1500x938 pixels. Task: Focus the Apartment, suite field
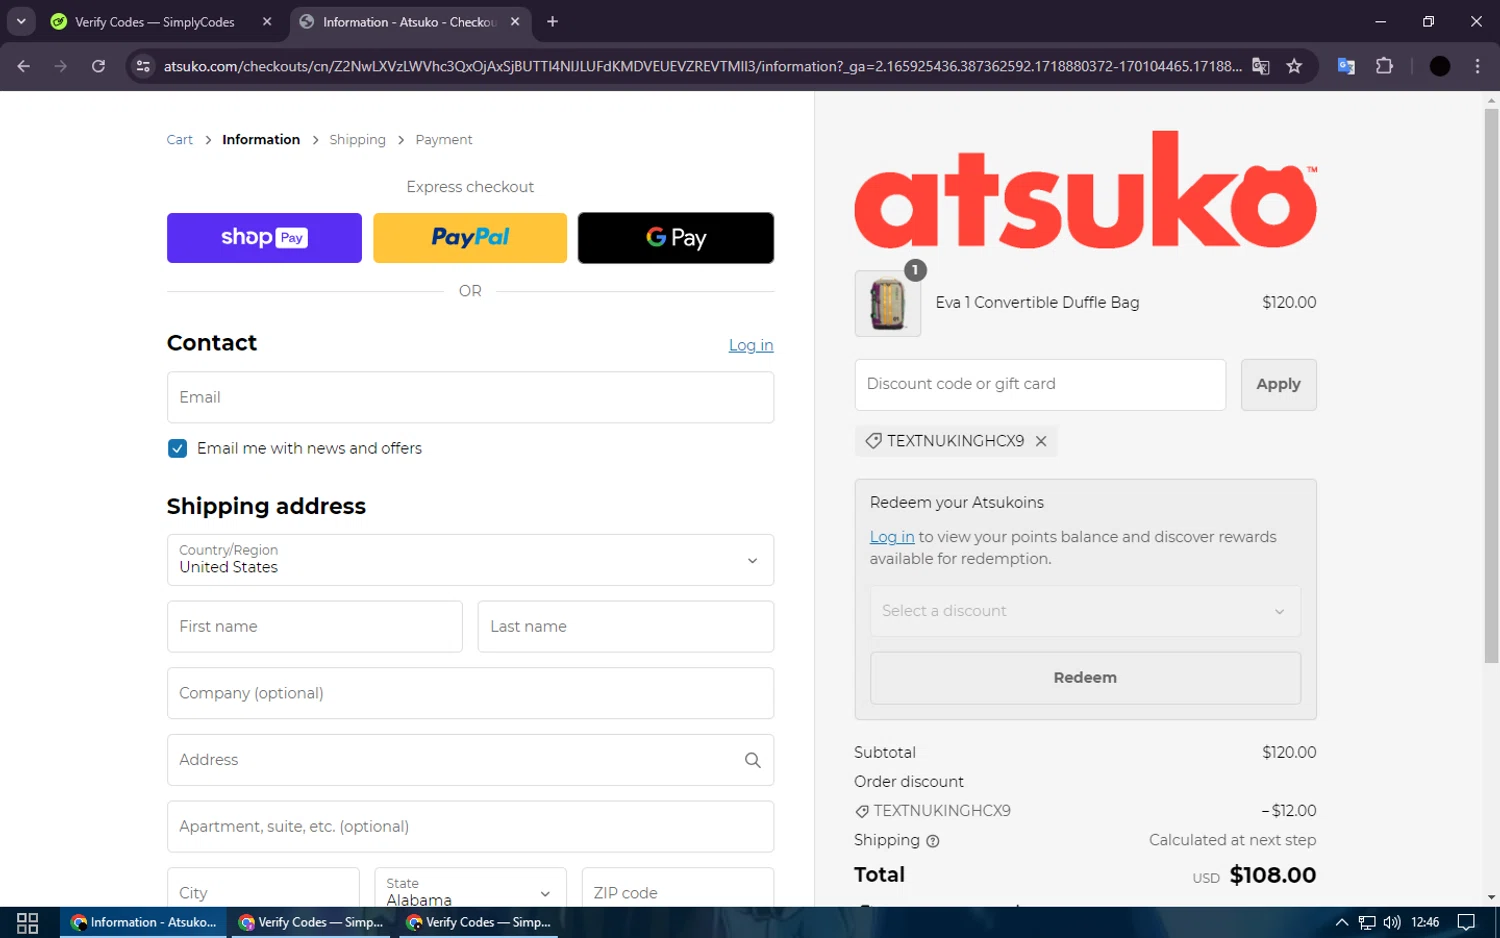pos(470,827)
